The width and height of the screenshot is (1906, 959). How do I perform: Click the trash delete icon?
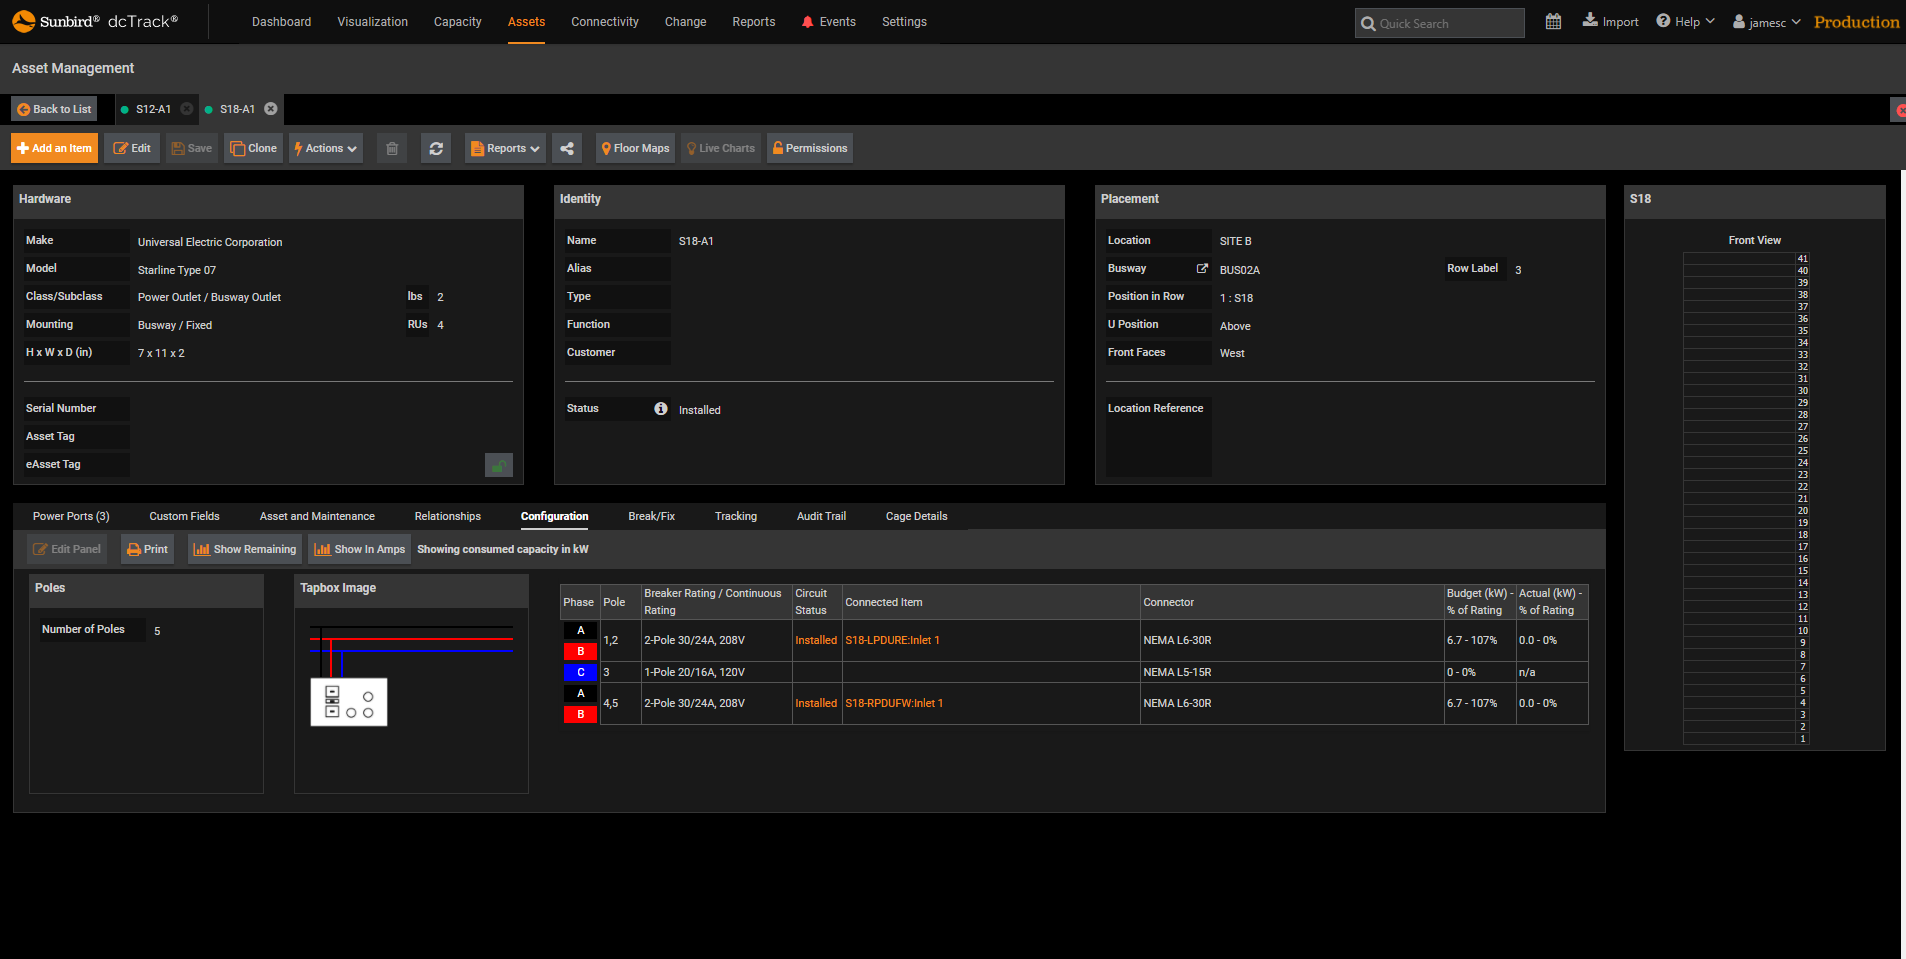pyautogui.click(x=392, y=148)
